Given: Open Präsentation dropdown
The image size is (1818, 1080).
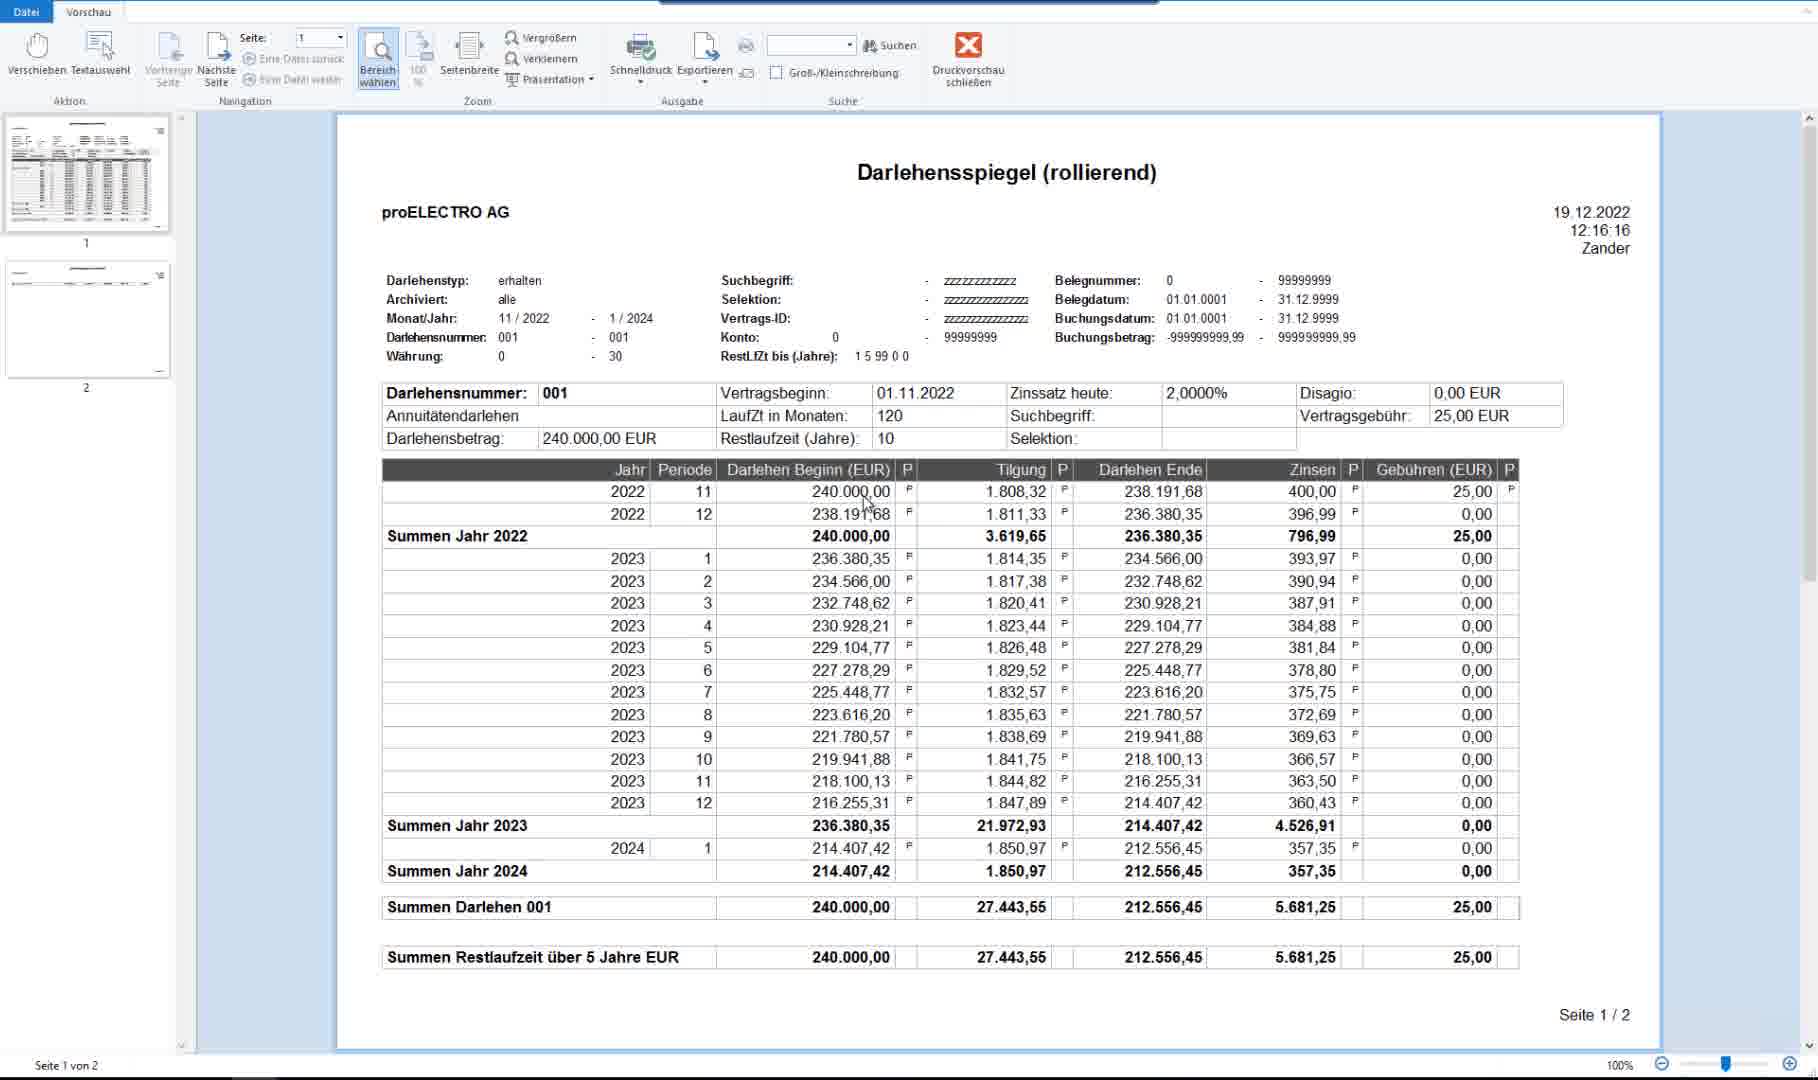Looking at the screenshot, I should pyautogui.click(x=549, y=80).
